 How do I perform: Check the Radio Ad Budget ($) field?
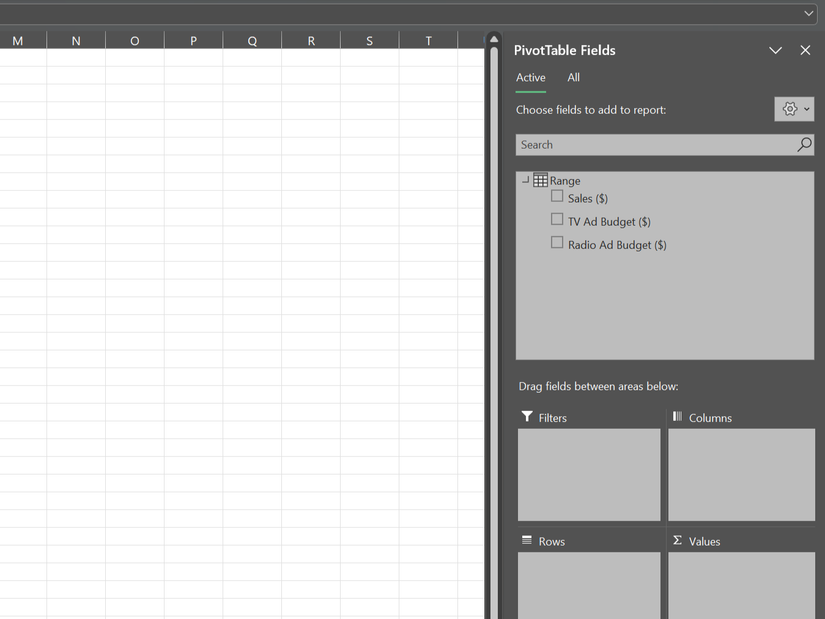557,242
